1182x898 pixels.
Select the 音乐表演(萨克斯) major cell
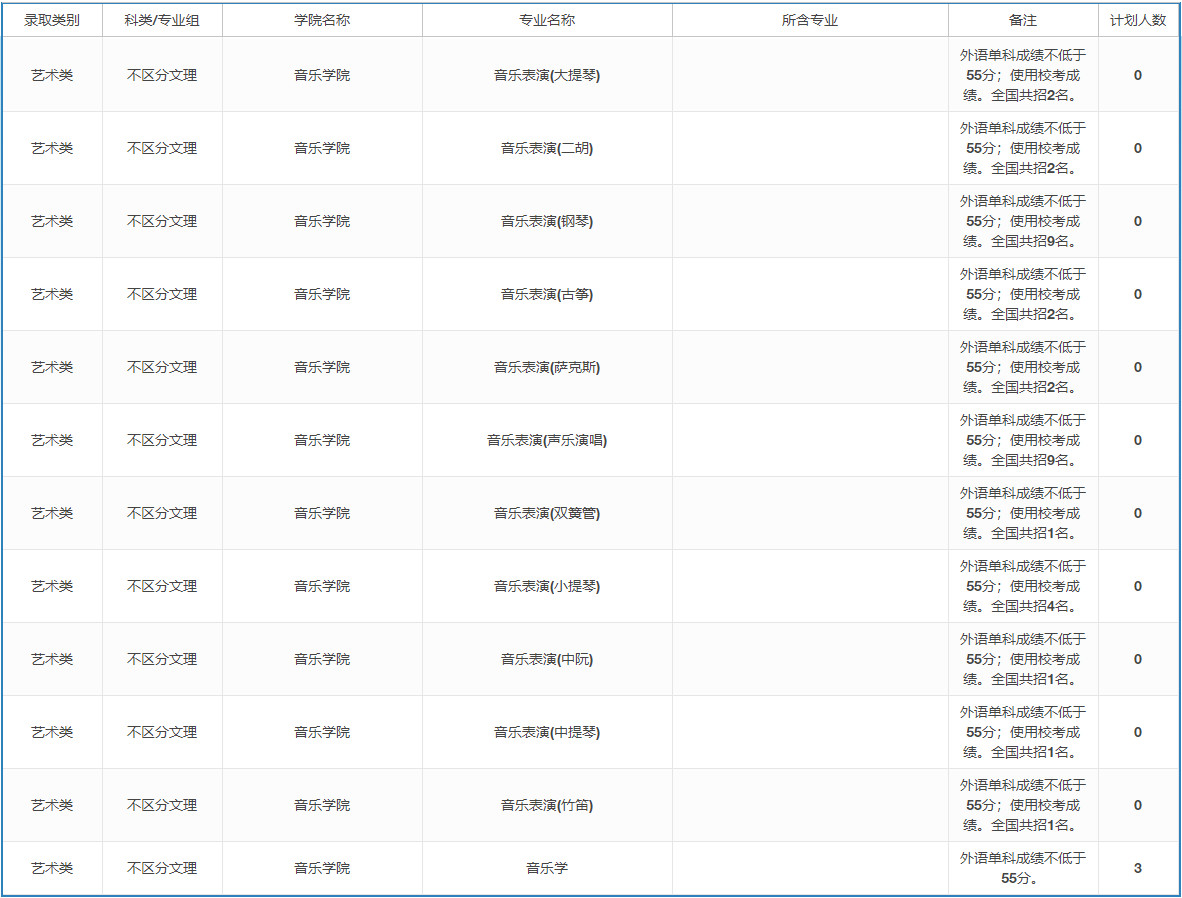point(547,367)
